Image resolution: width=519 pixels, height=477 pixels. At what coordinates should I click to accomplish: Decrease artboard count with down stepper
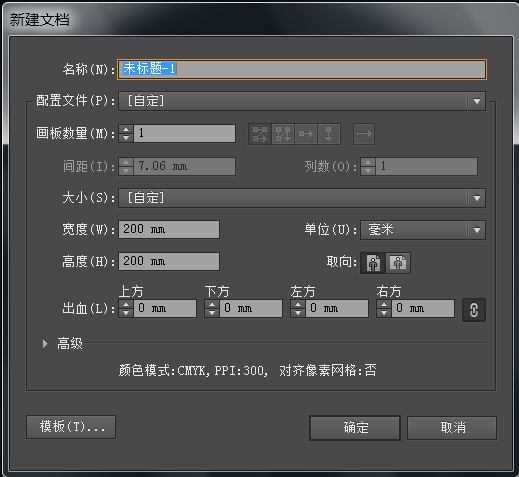[x=126, y=138]
